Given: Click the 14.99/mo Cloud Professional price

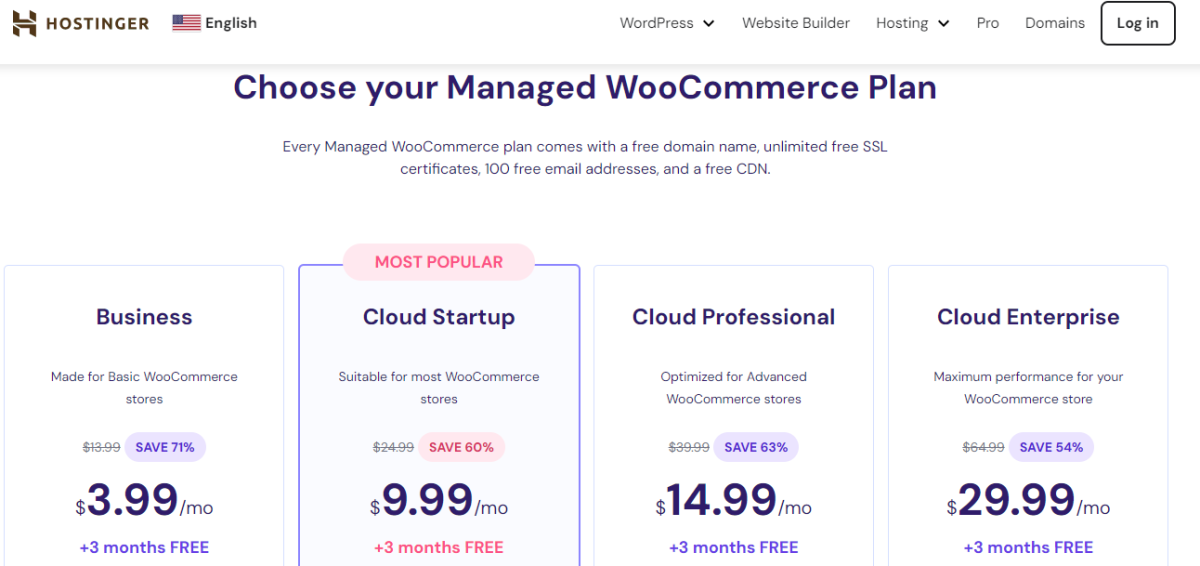Looking at the screenshot, I should coord(734,499).
